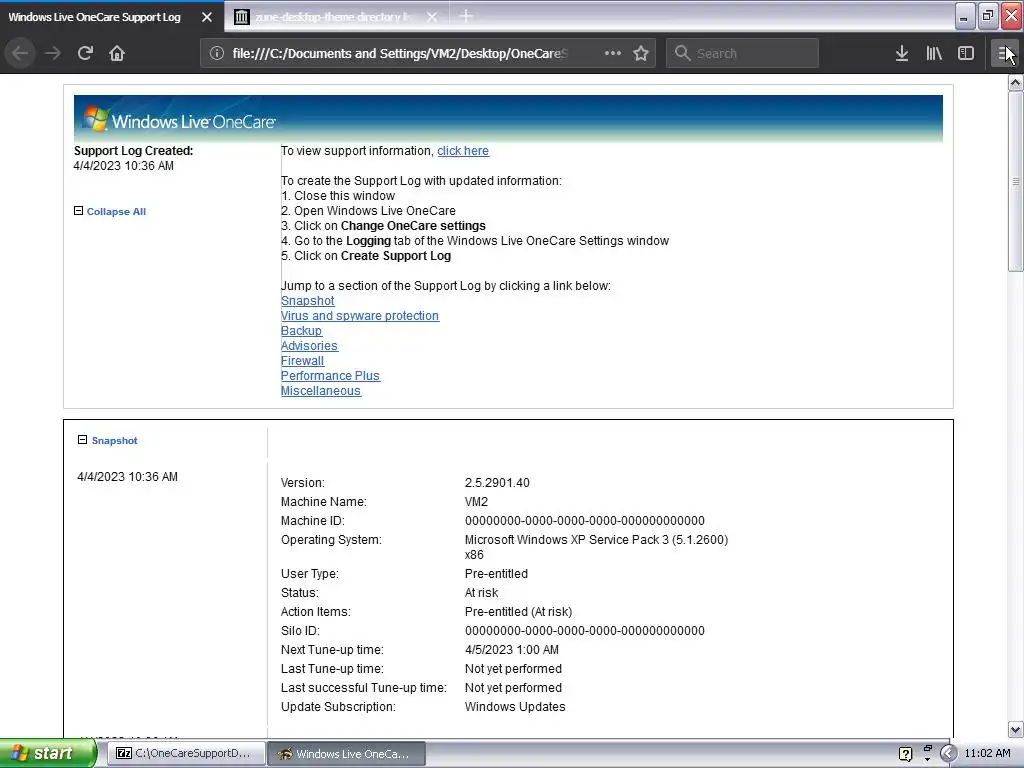
Task: Click User Type value Pre-entitled
Action: (496, 574)
